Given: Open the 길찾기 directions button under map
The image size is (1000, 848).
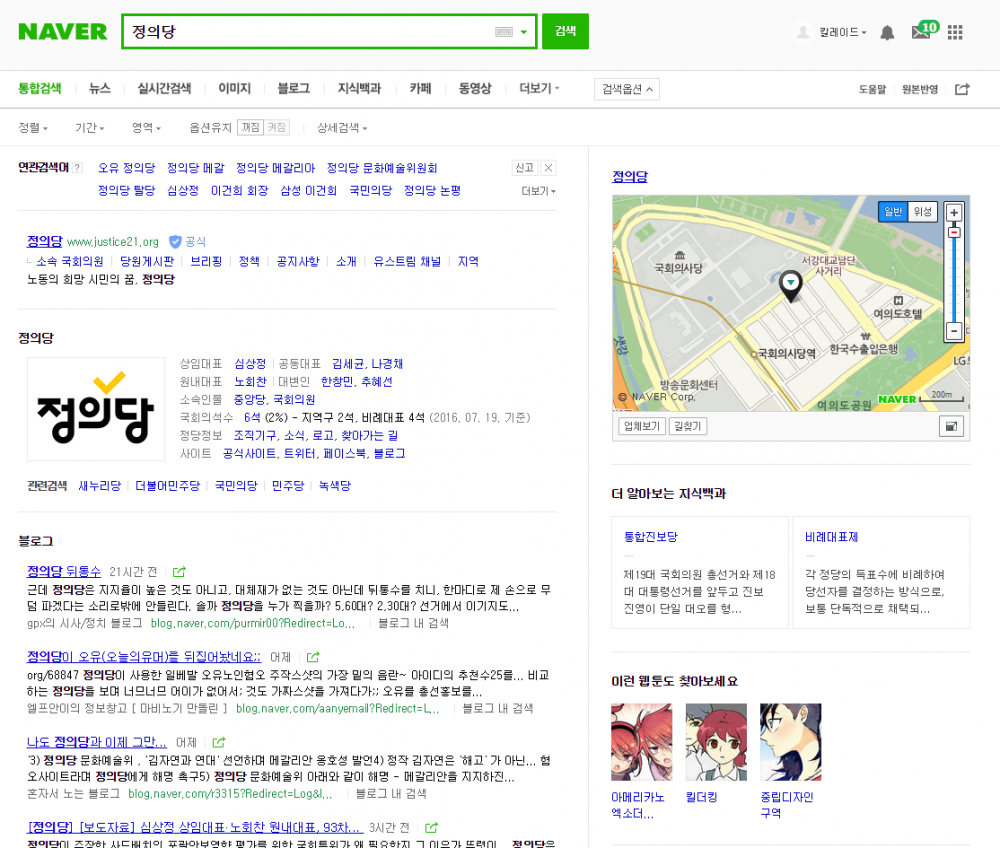Looking at the screenshot, I should (x=687, y=426).
